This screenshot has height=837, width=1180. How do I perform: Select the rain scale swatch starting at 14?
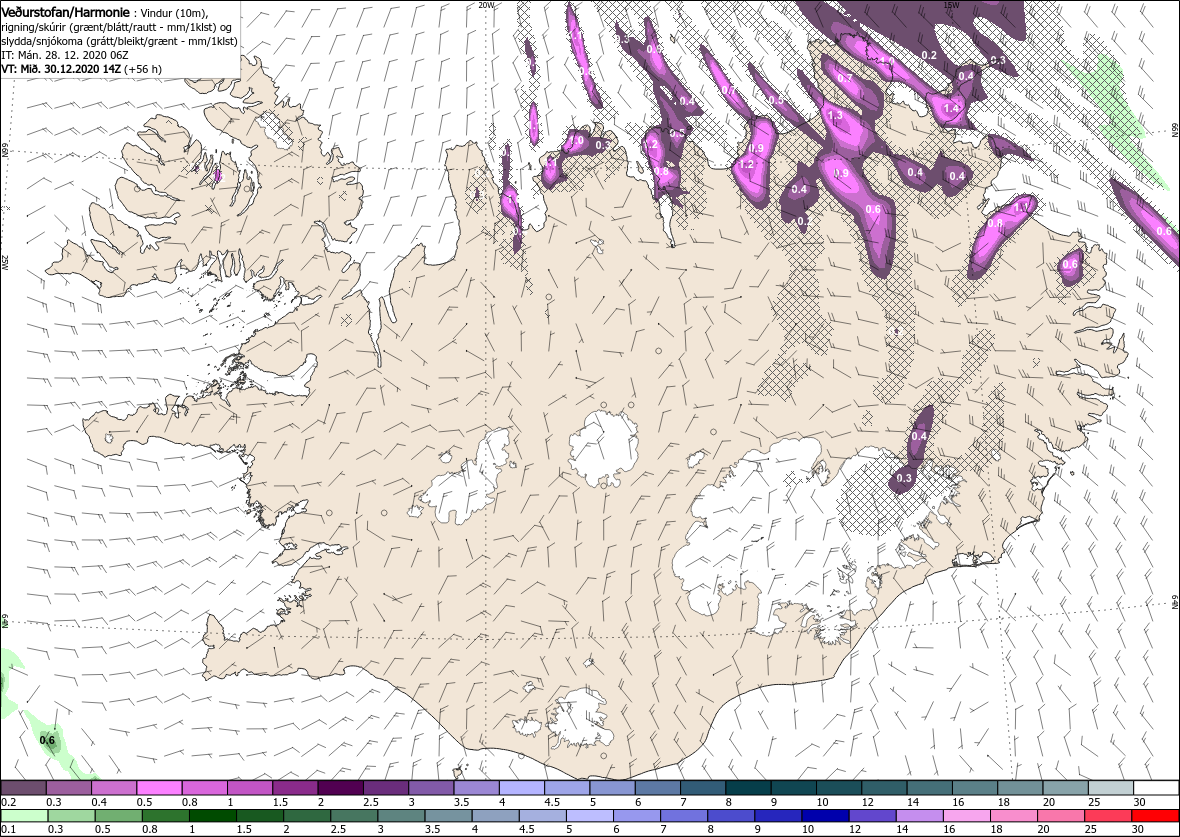point(918,817)
